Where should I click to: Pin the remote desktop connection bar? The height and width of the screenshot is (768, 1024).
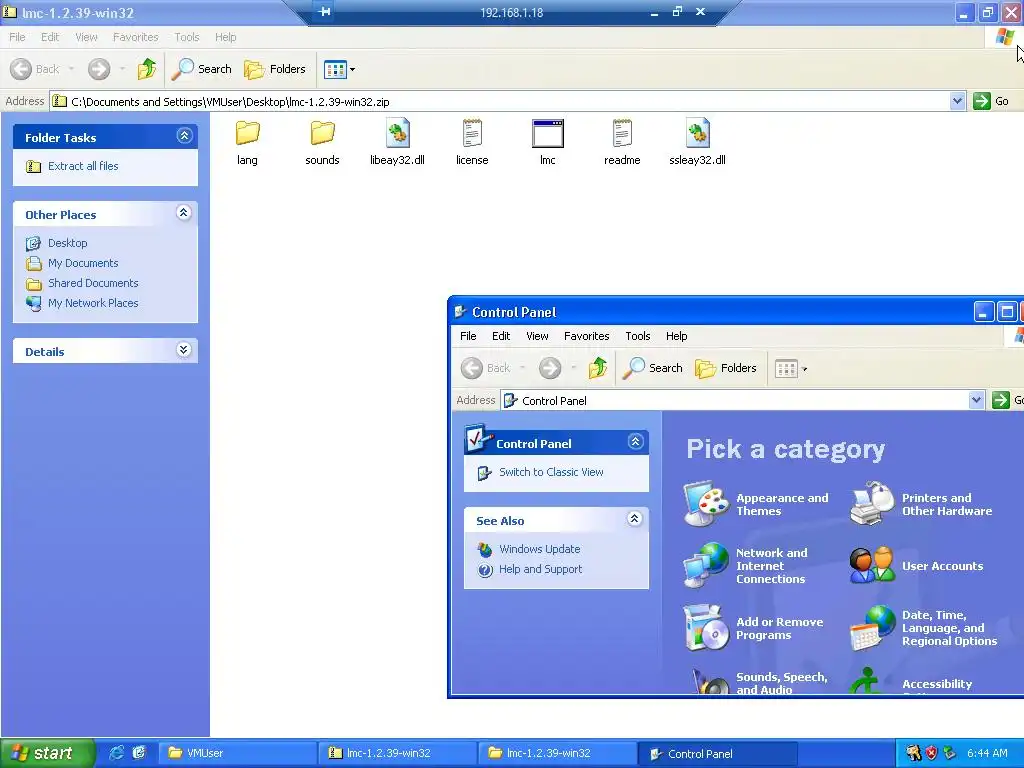[325, 12]
